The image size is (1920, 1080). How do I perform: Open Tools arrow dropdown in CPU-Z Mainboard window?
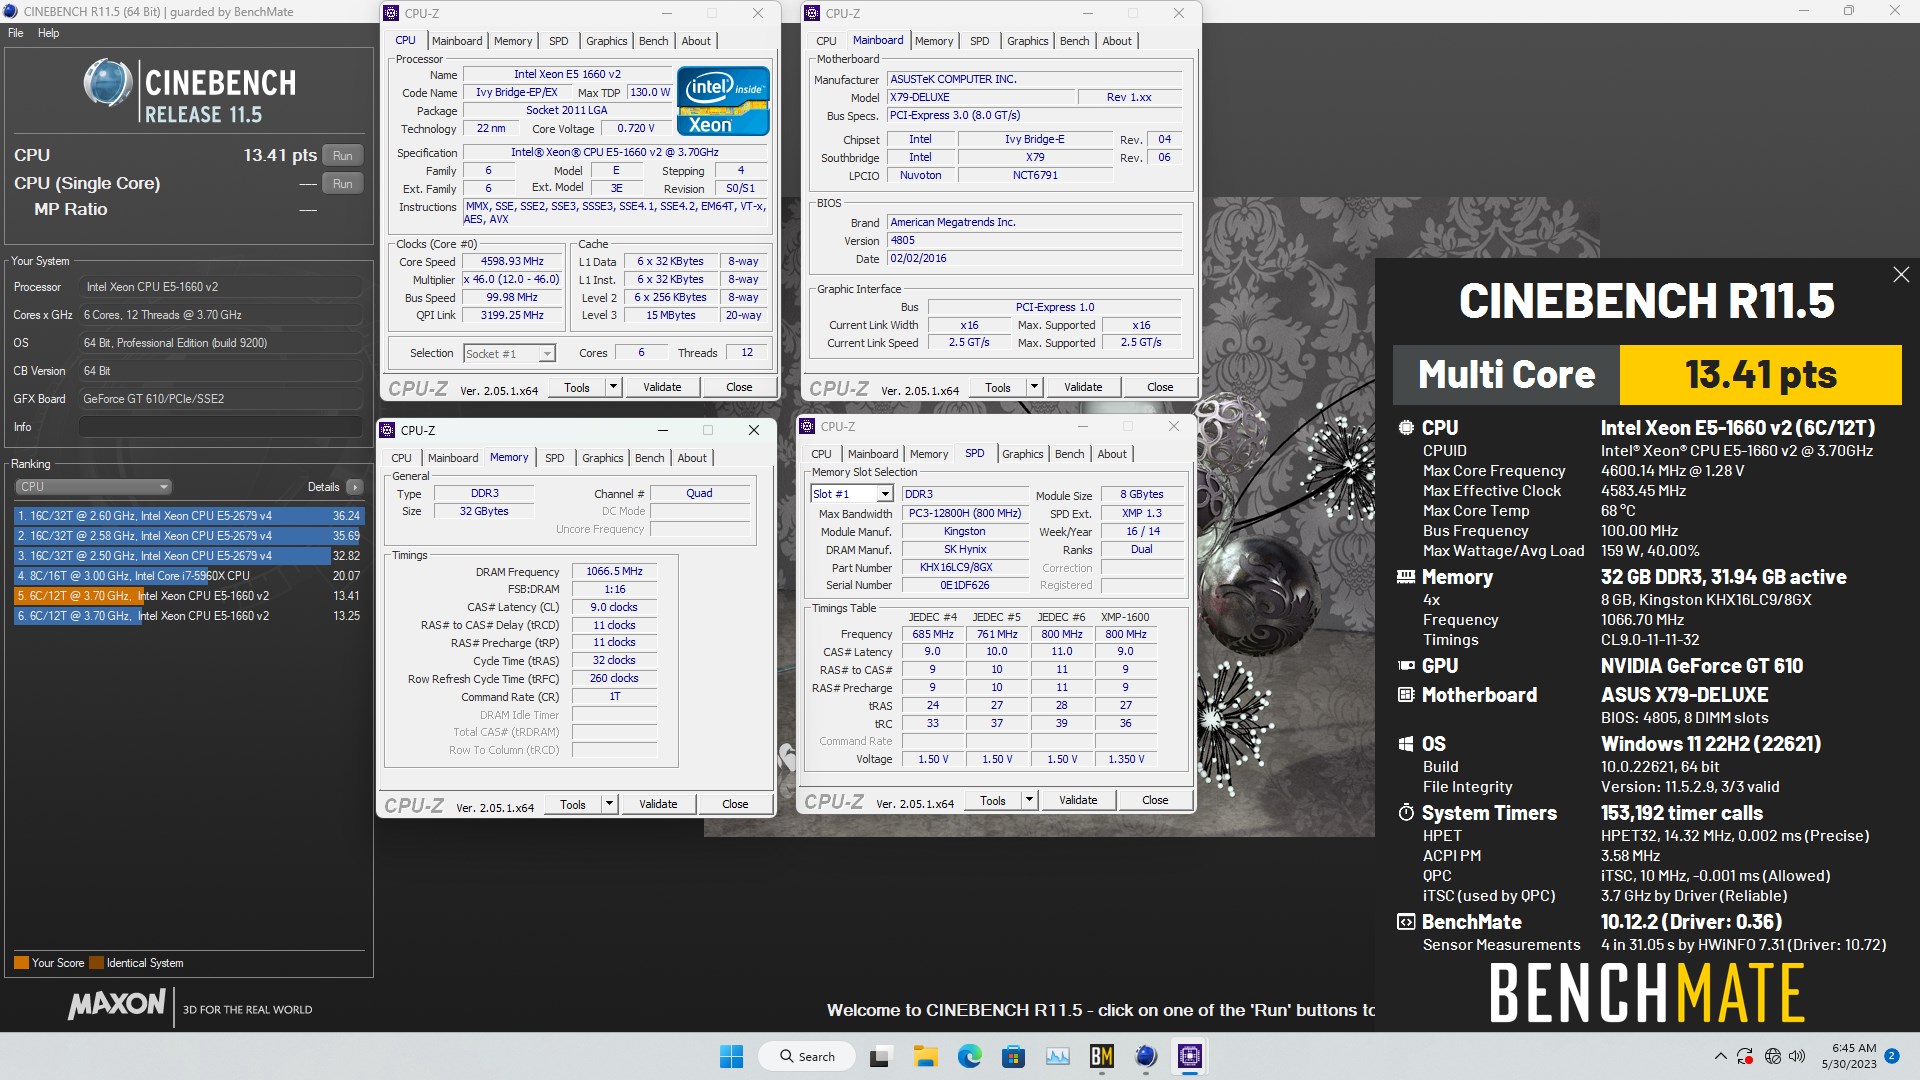1034,387
